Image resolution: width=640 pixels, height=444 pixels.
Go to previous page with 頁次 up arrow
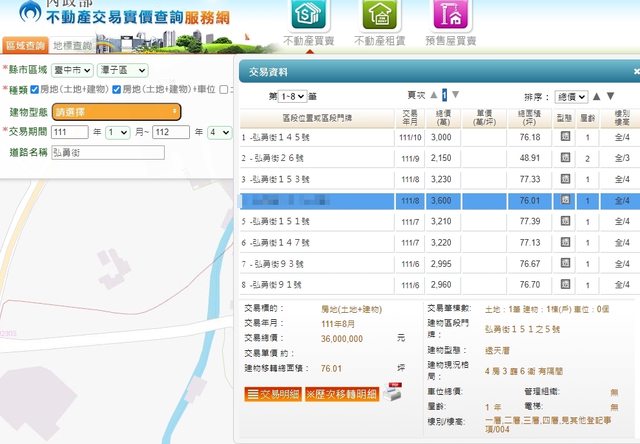pyautogui.click(x=434, y=97)
